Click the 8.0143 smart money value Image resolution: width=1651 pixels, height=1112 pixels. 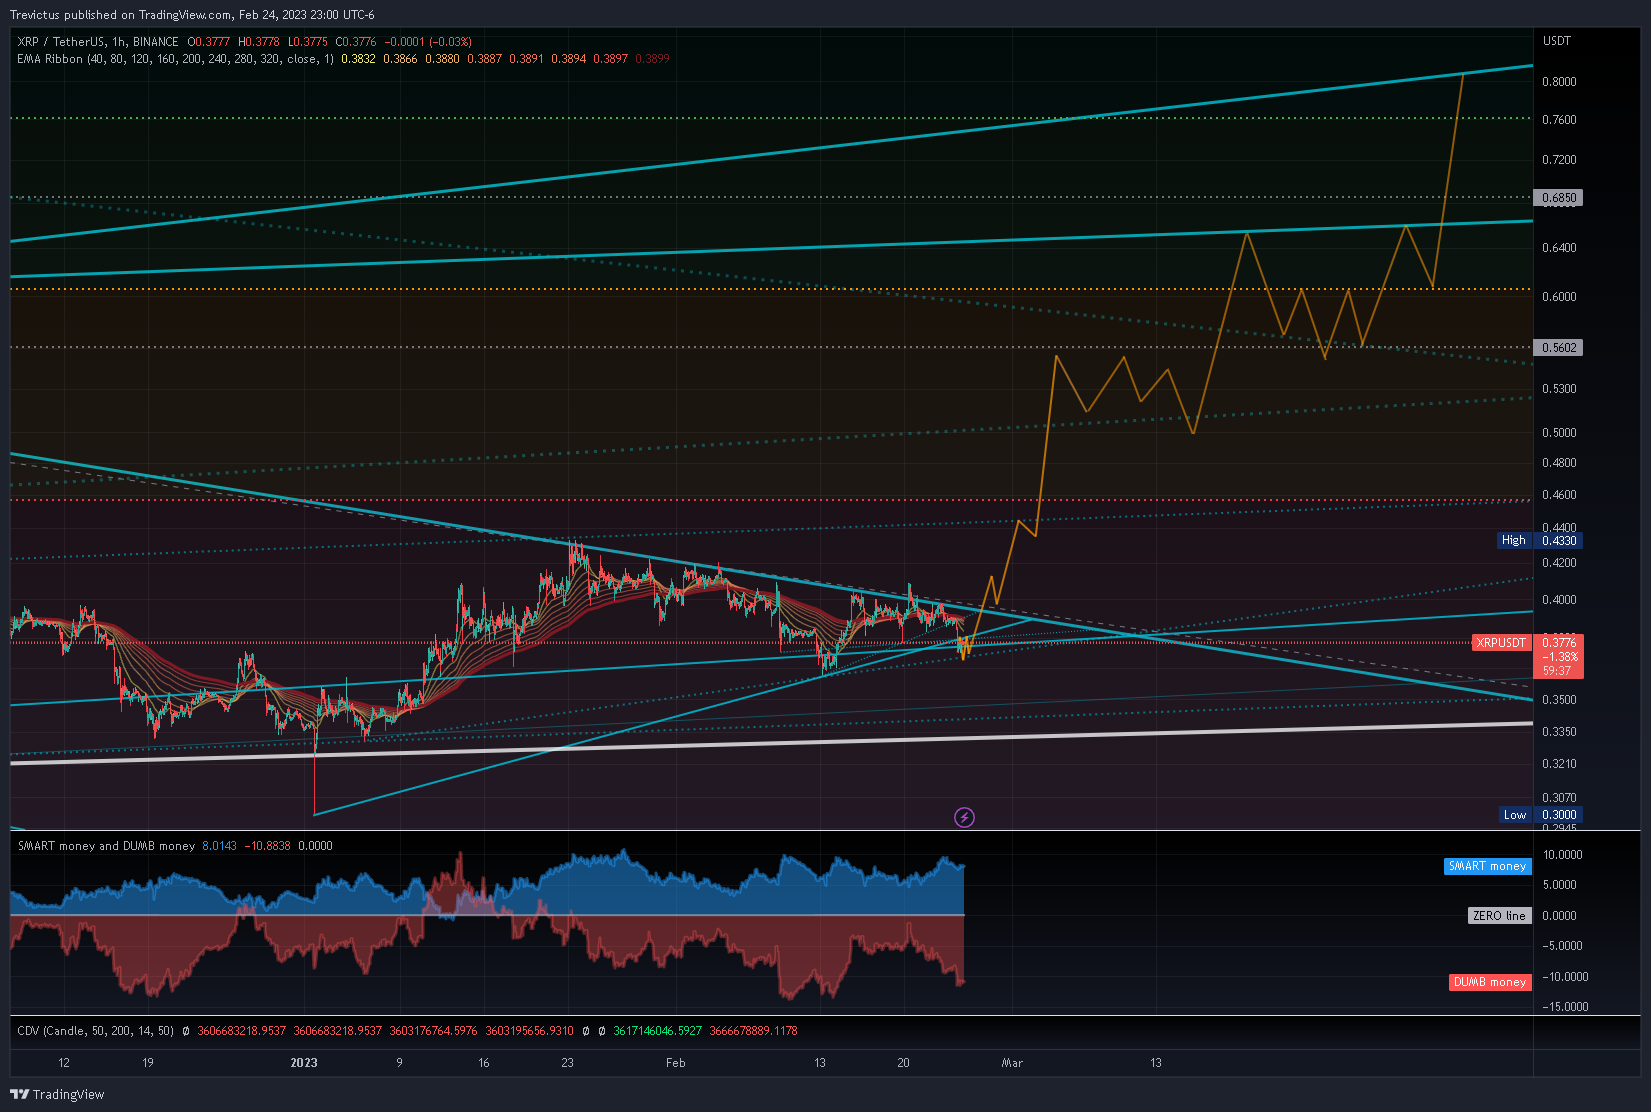(220, 846)
